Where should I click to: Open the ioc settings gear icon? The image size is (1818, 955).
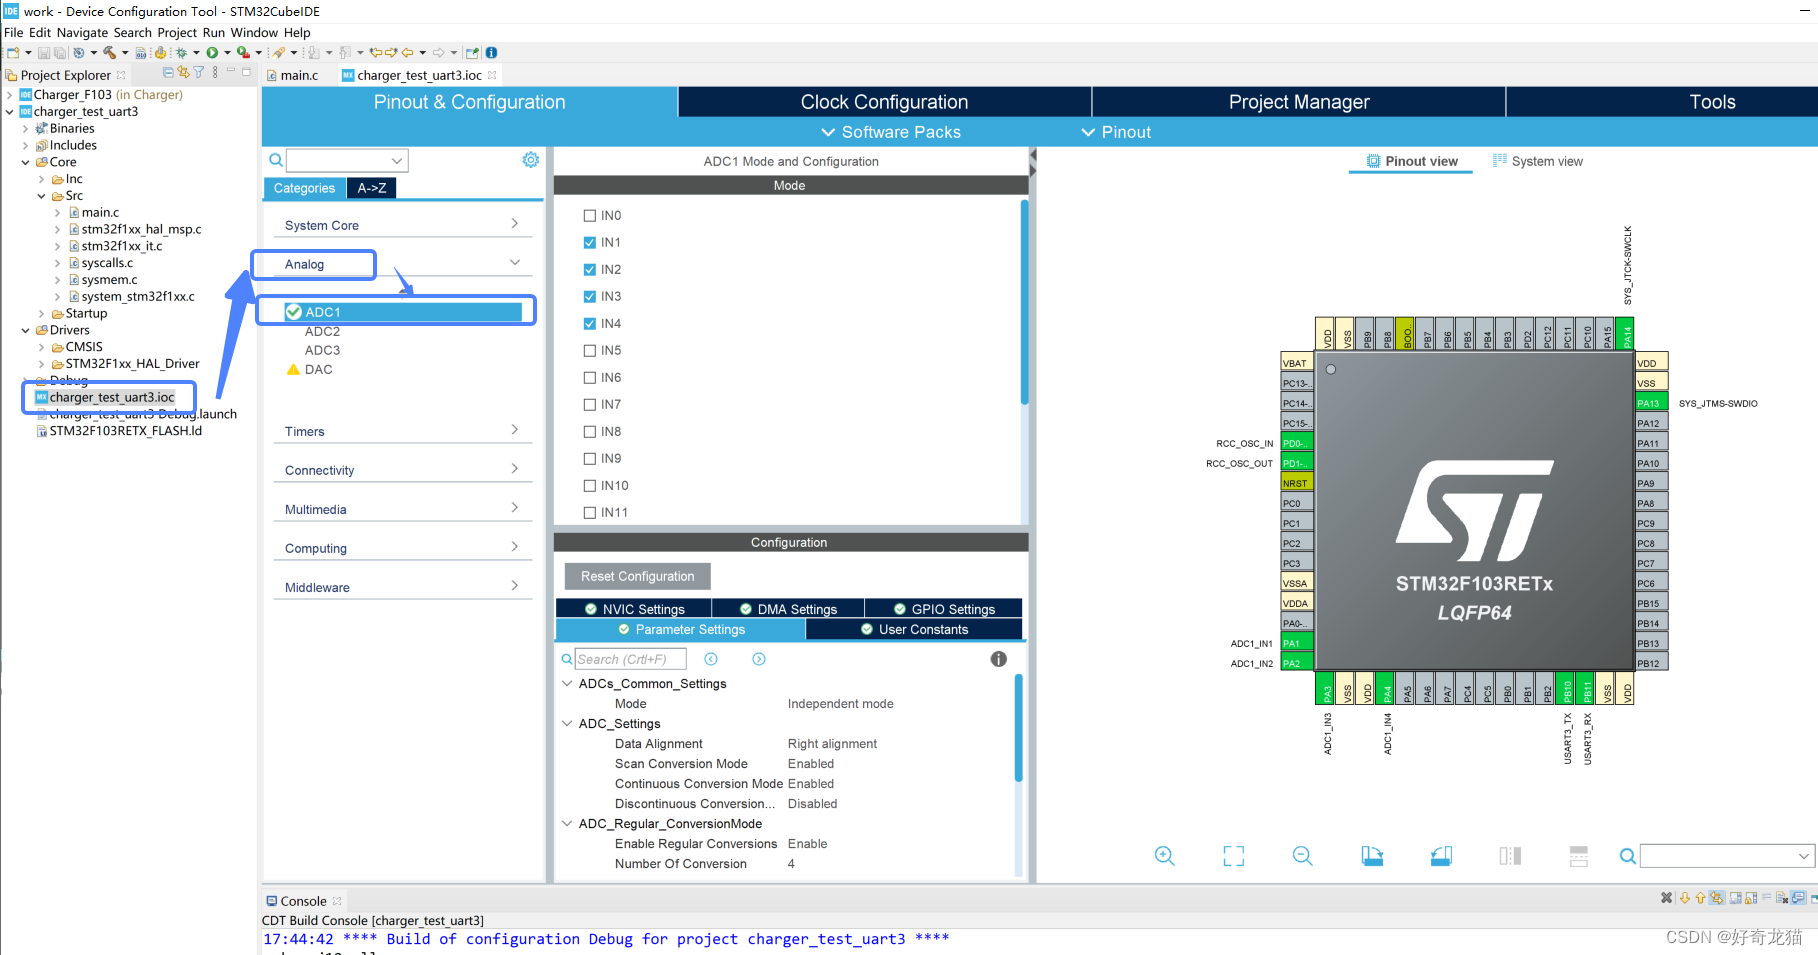coord(530,159)
